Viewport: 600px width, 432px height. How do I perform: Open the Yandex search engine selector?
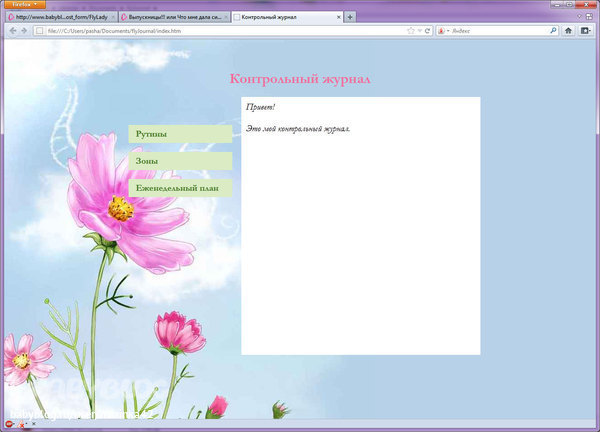(x=443, y=31)
